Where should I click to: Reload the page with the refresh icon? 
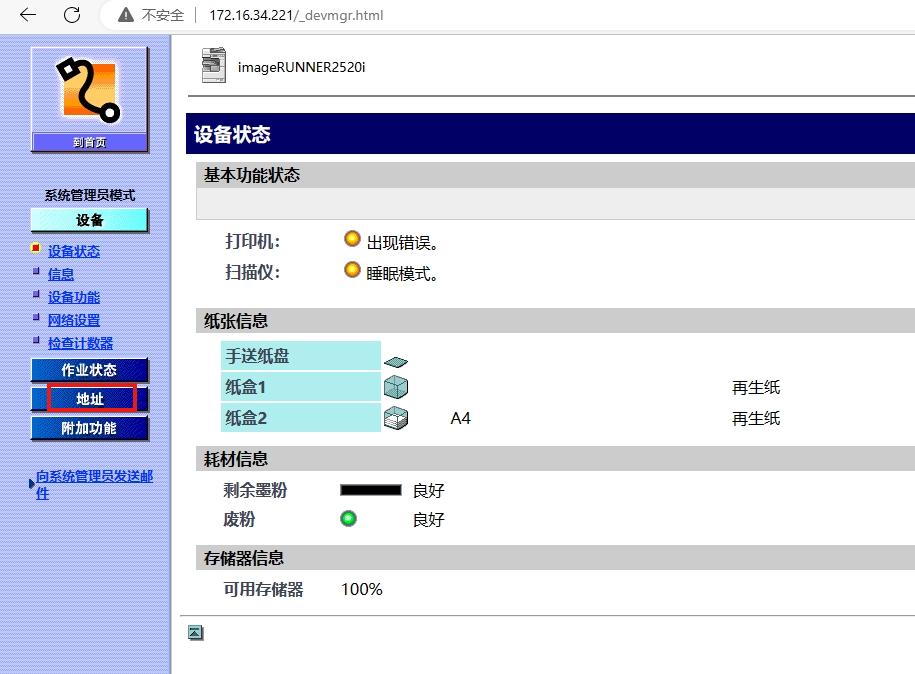[x=72, y=15]
